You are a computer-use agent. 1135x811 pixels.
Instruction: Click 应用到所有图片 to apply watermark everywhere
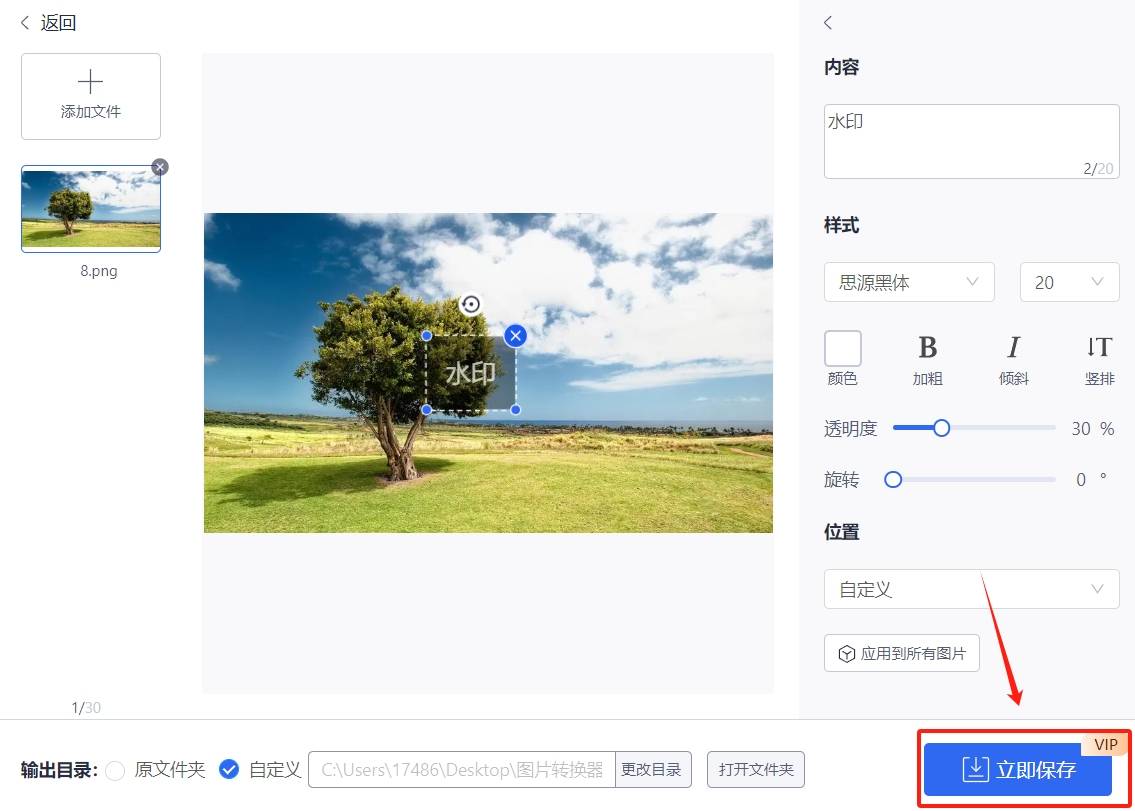[x=901, y=652]
